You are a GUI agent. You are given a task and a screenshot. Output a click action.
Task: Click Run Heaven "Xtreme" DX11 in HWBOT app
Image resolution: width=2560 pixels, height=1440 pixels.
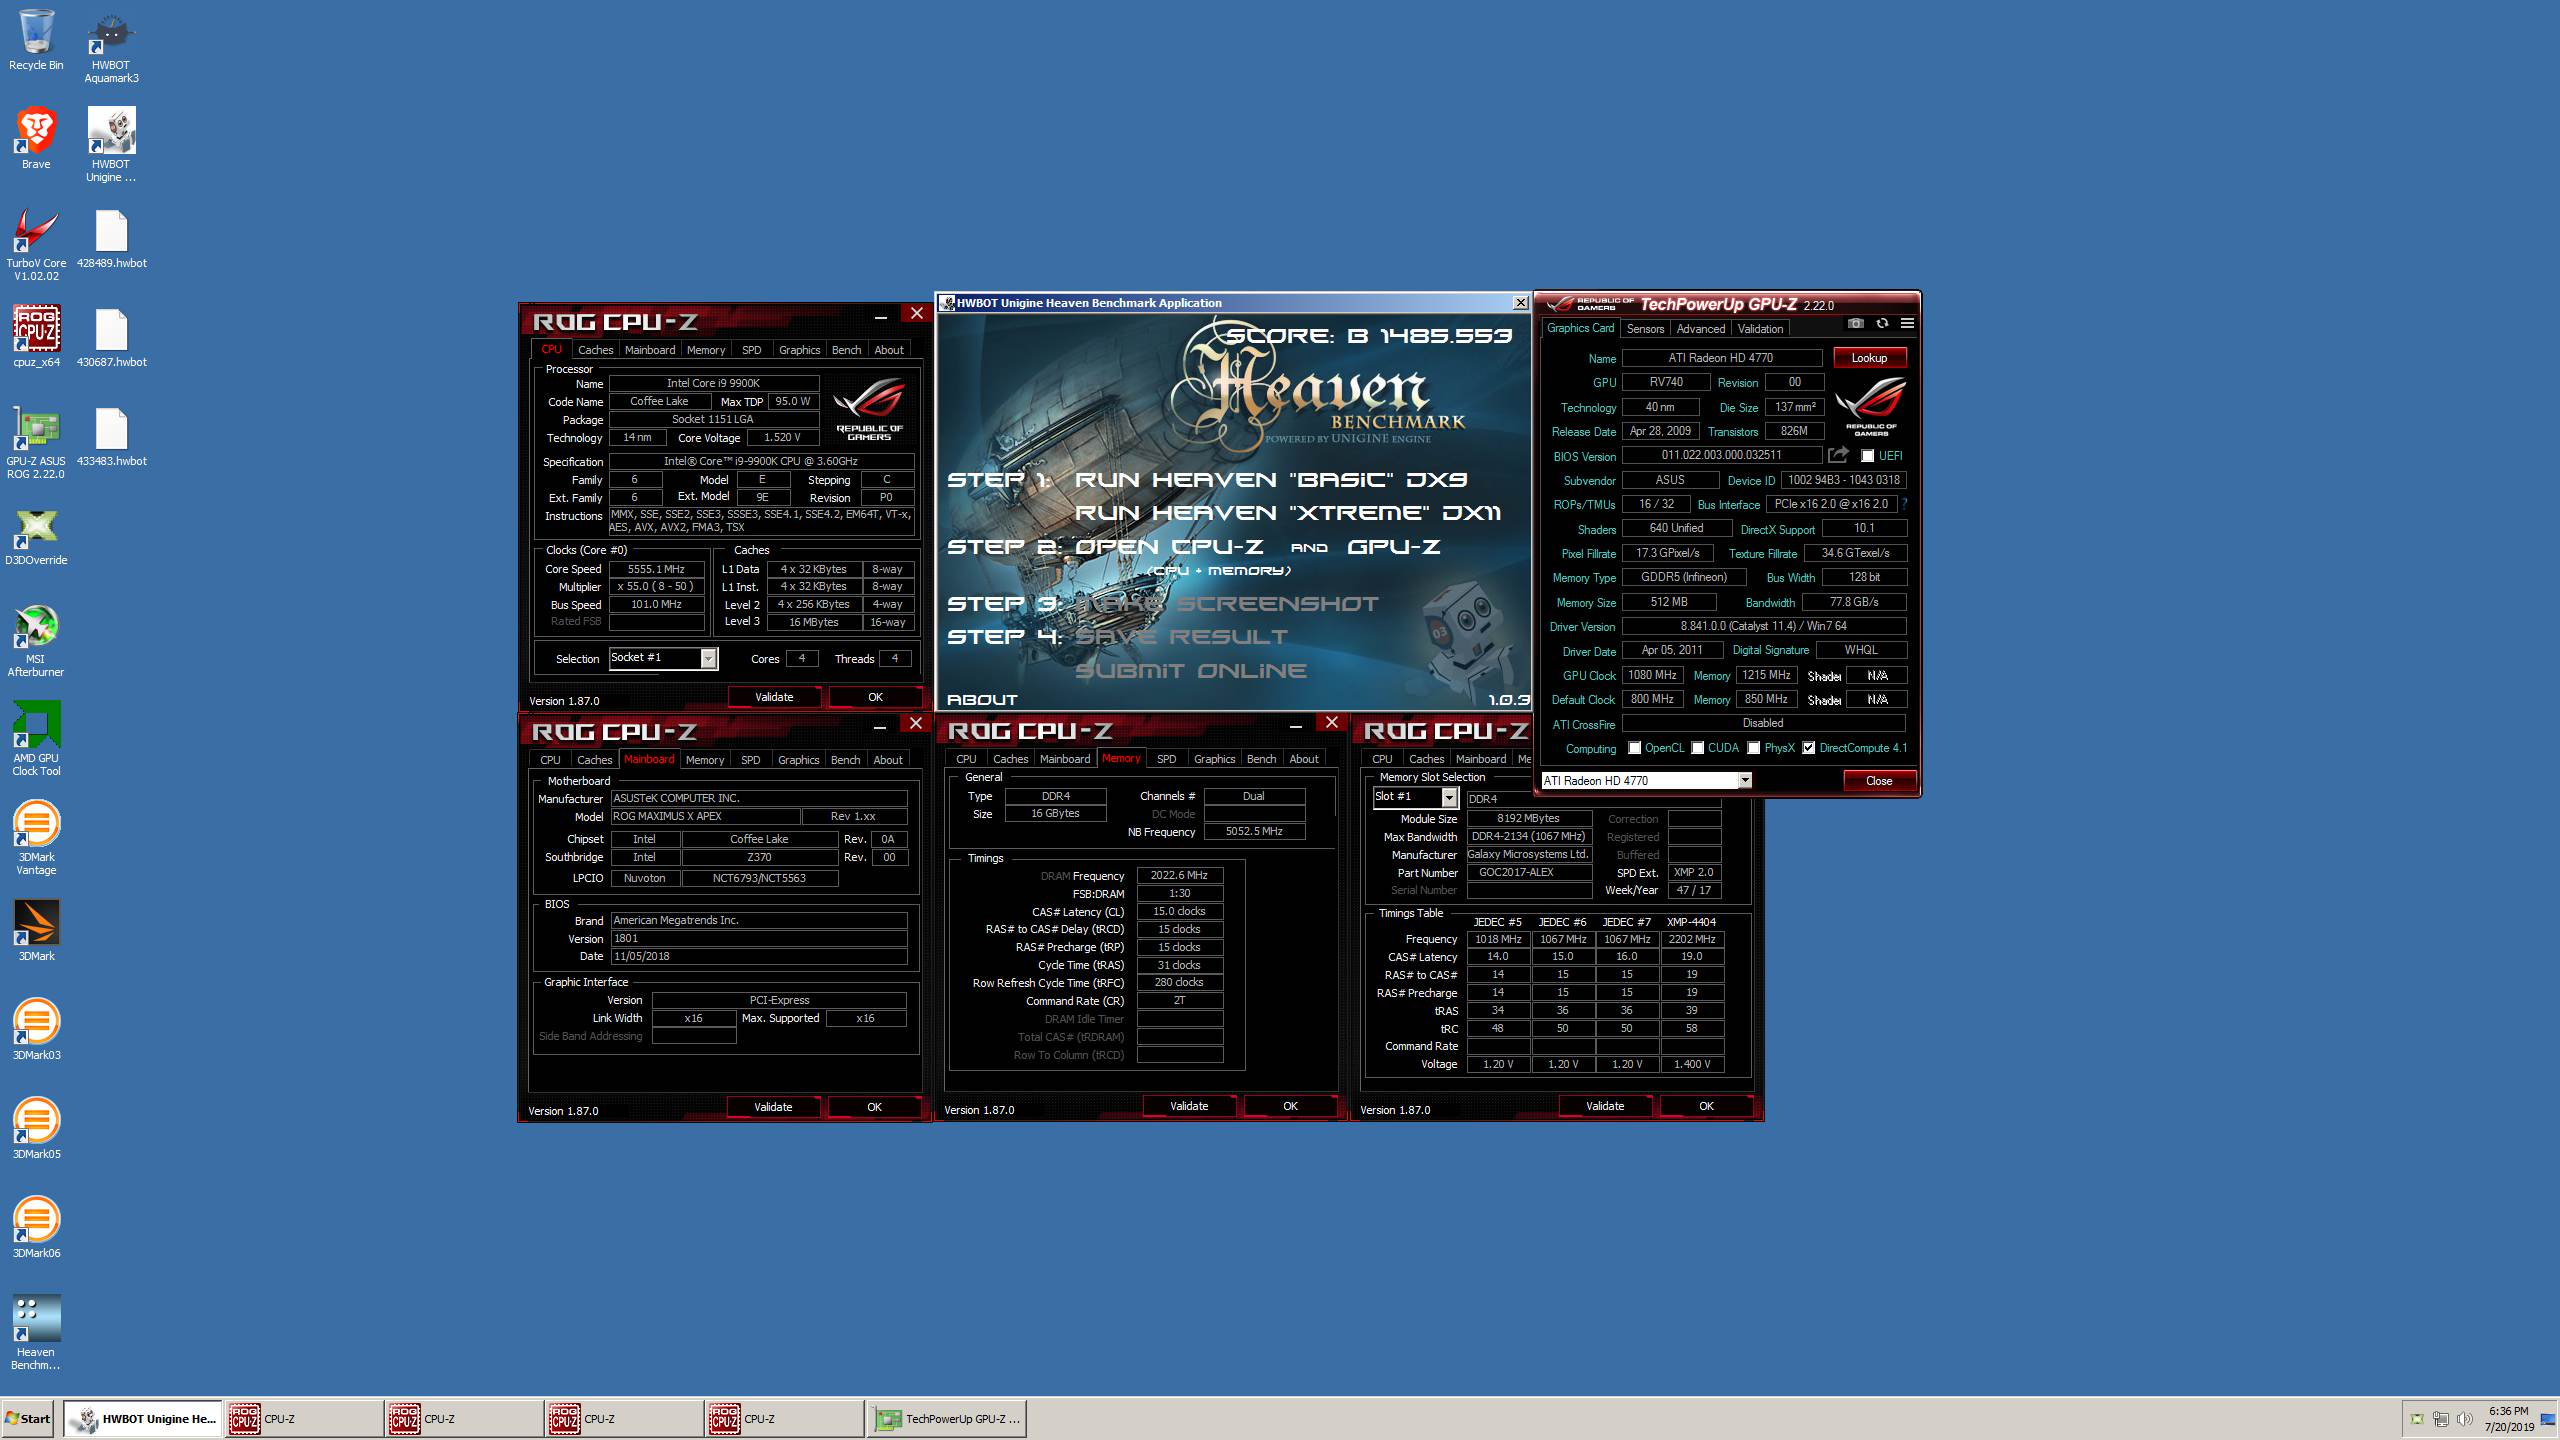click(x=1287, y=513)
